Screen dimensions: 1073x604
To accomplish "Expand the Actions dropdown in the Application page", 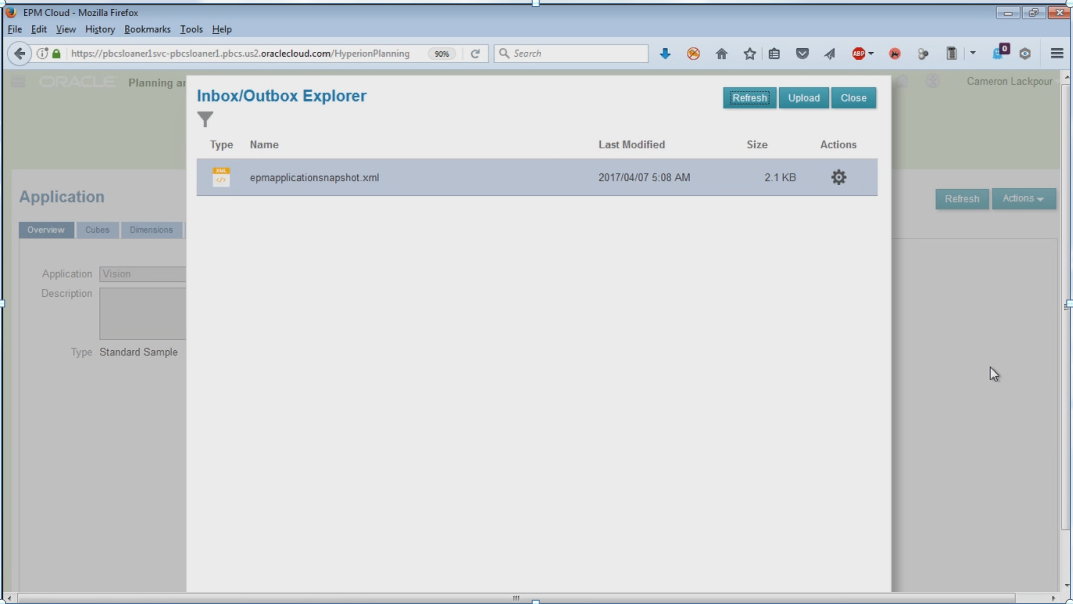I will click(1023, 198).
